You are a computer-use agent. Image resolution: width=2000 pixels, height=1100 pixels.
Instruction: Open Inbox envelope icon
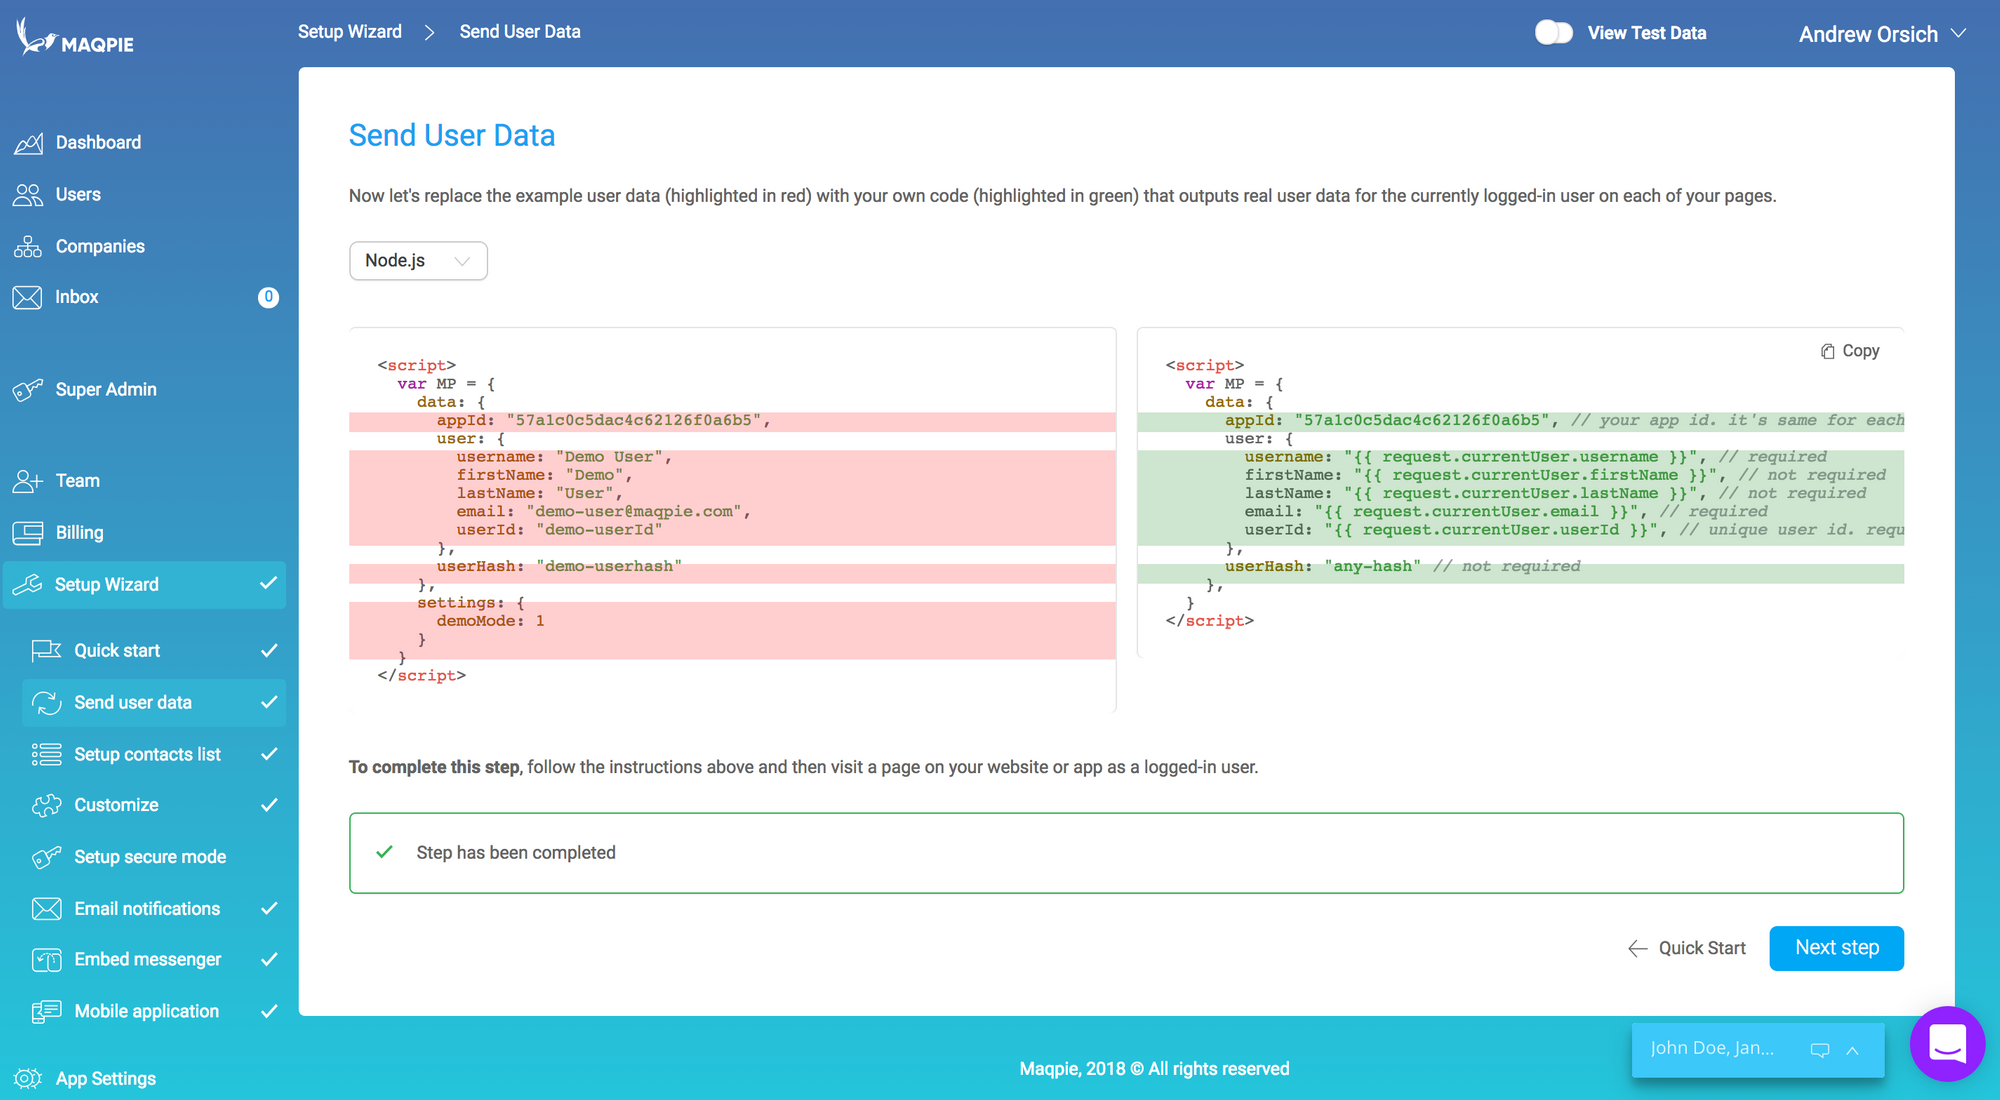(x=28, y=297)
